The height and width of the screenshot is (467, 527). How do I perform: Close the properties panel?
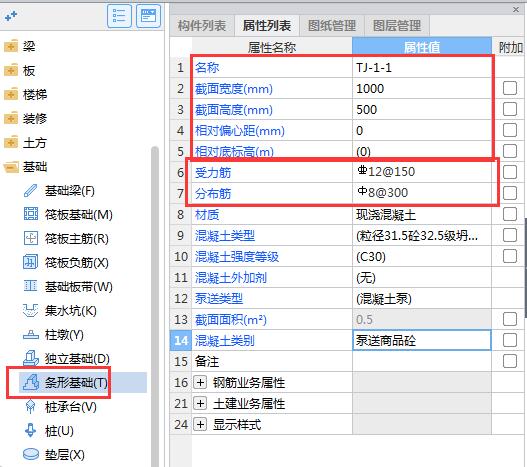[516, 10]
